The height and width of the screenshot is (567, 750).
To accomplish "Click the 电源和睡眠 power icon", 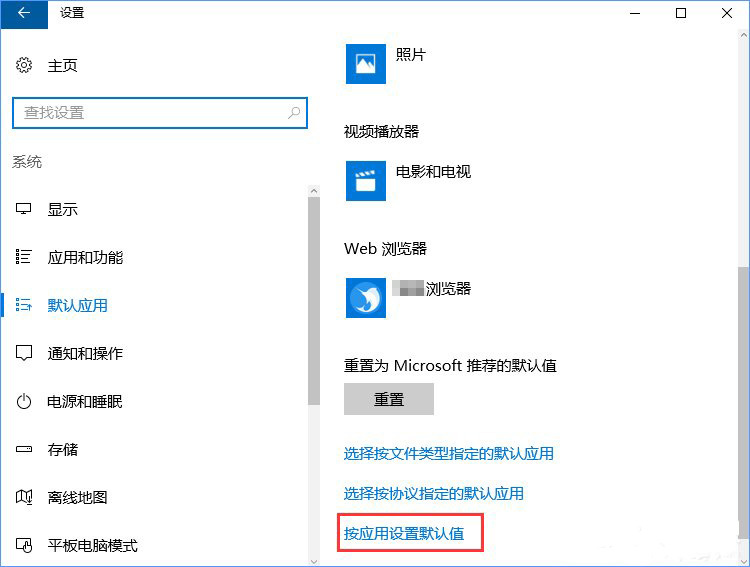I will pyautogui.click(x=25, y=402).
